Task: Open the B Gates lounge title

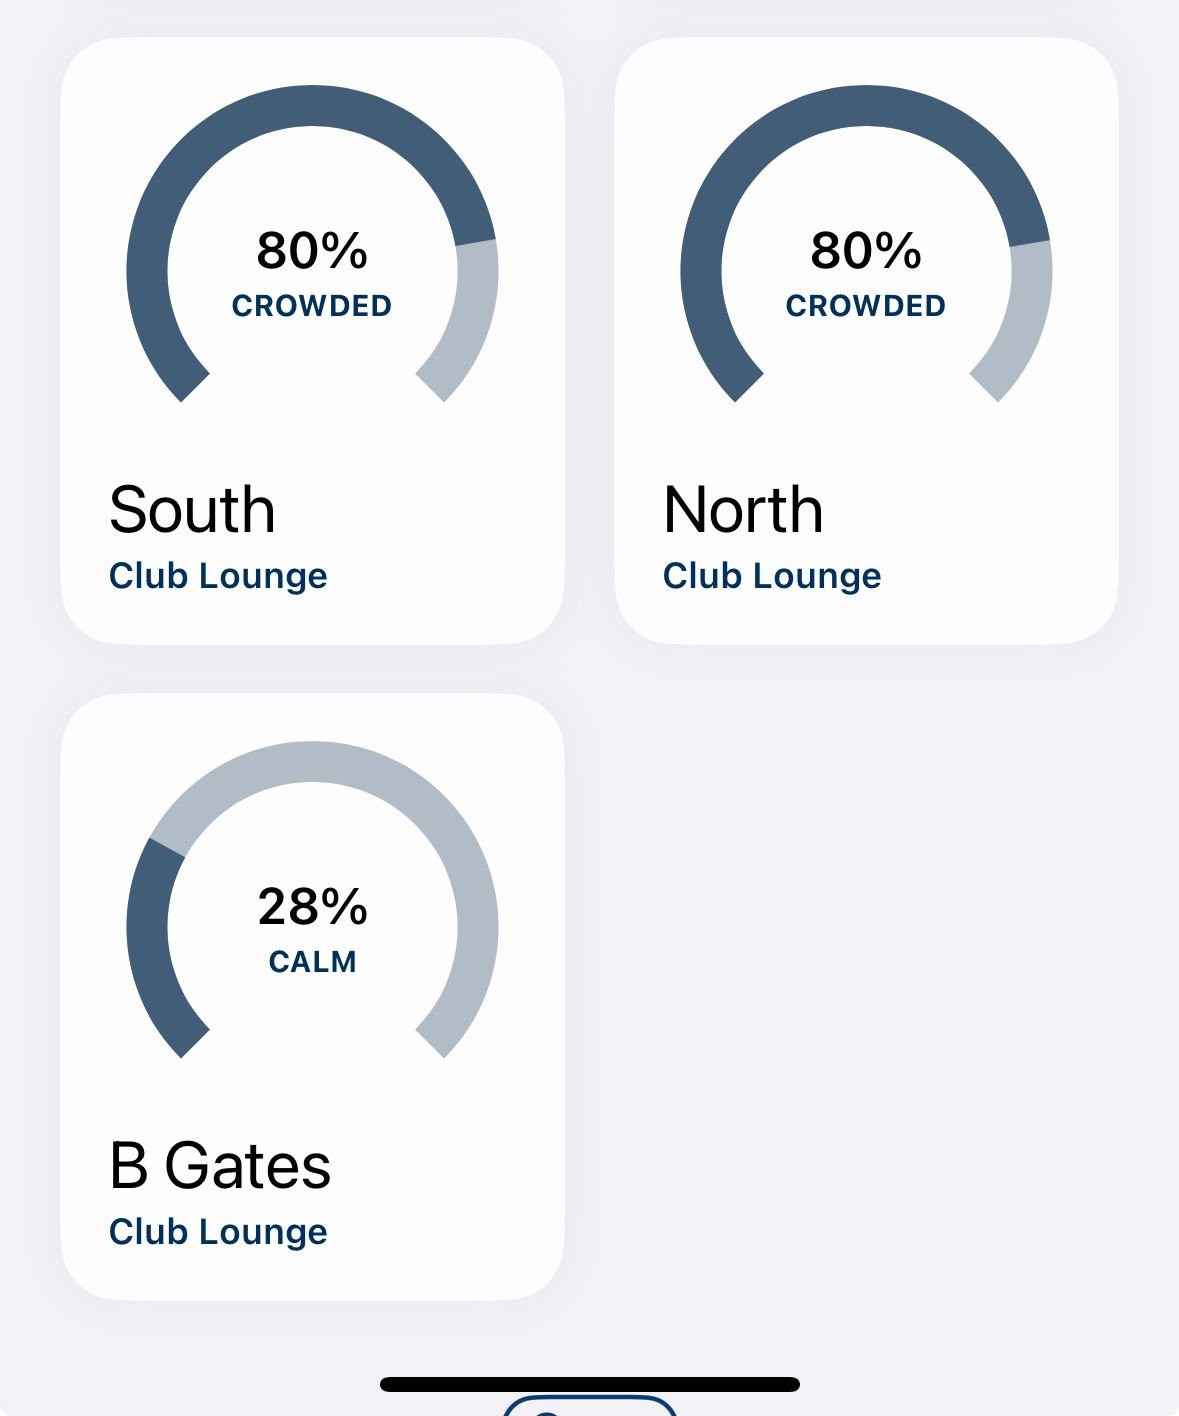Action: click(x=220, y=1166)
